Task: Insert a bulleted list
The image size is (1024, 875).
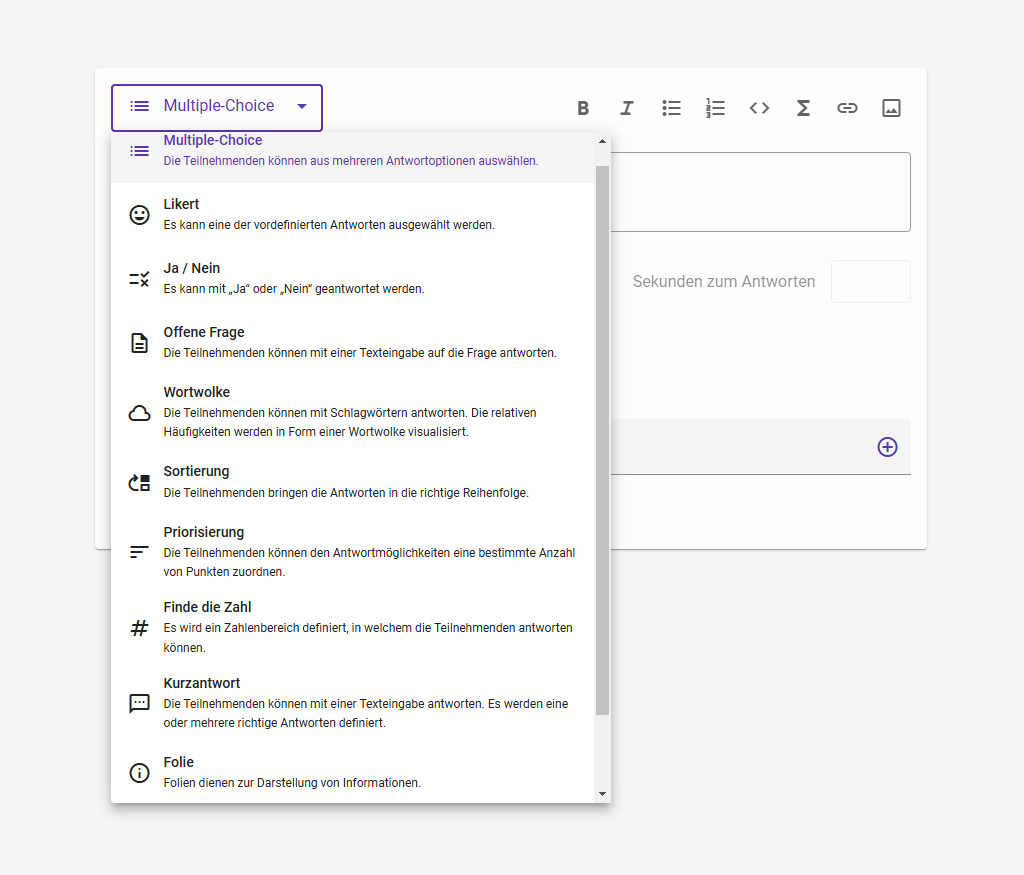Action: (671, 108)
